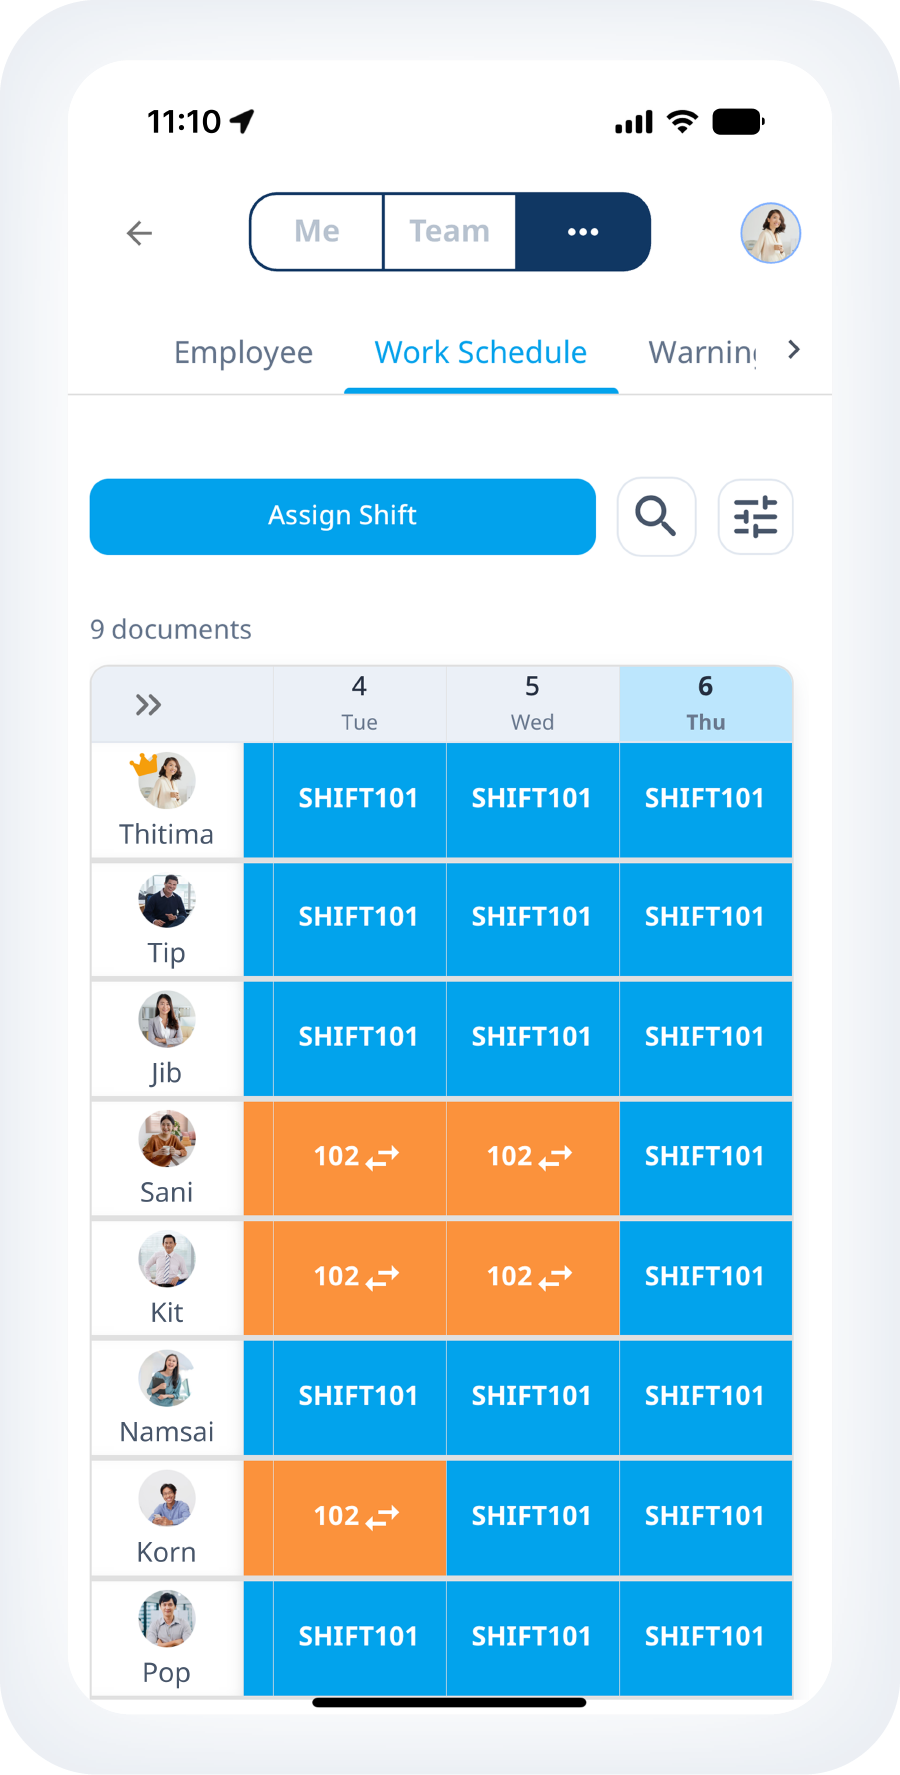
Task: Open the search magnifier icon
Action: click(656, 516)
